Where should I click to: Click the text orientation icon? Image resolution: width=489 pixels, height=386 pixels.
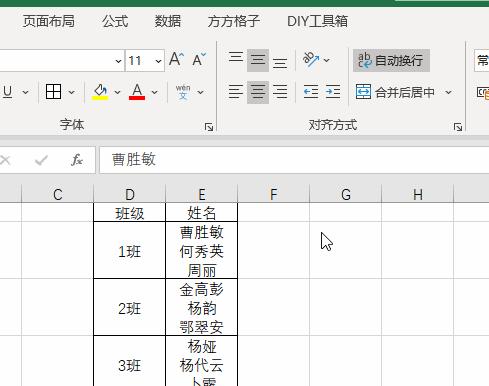tap(311, 60)
